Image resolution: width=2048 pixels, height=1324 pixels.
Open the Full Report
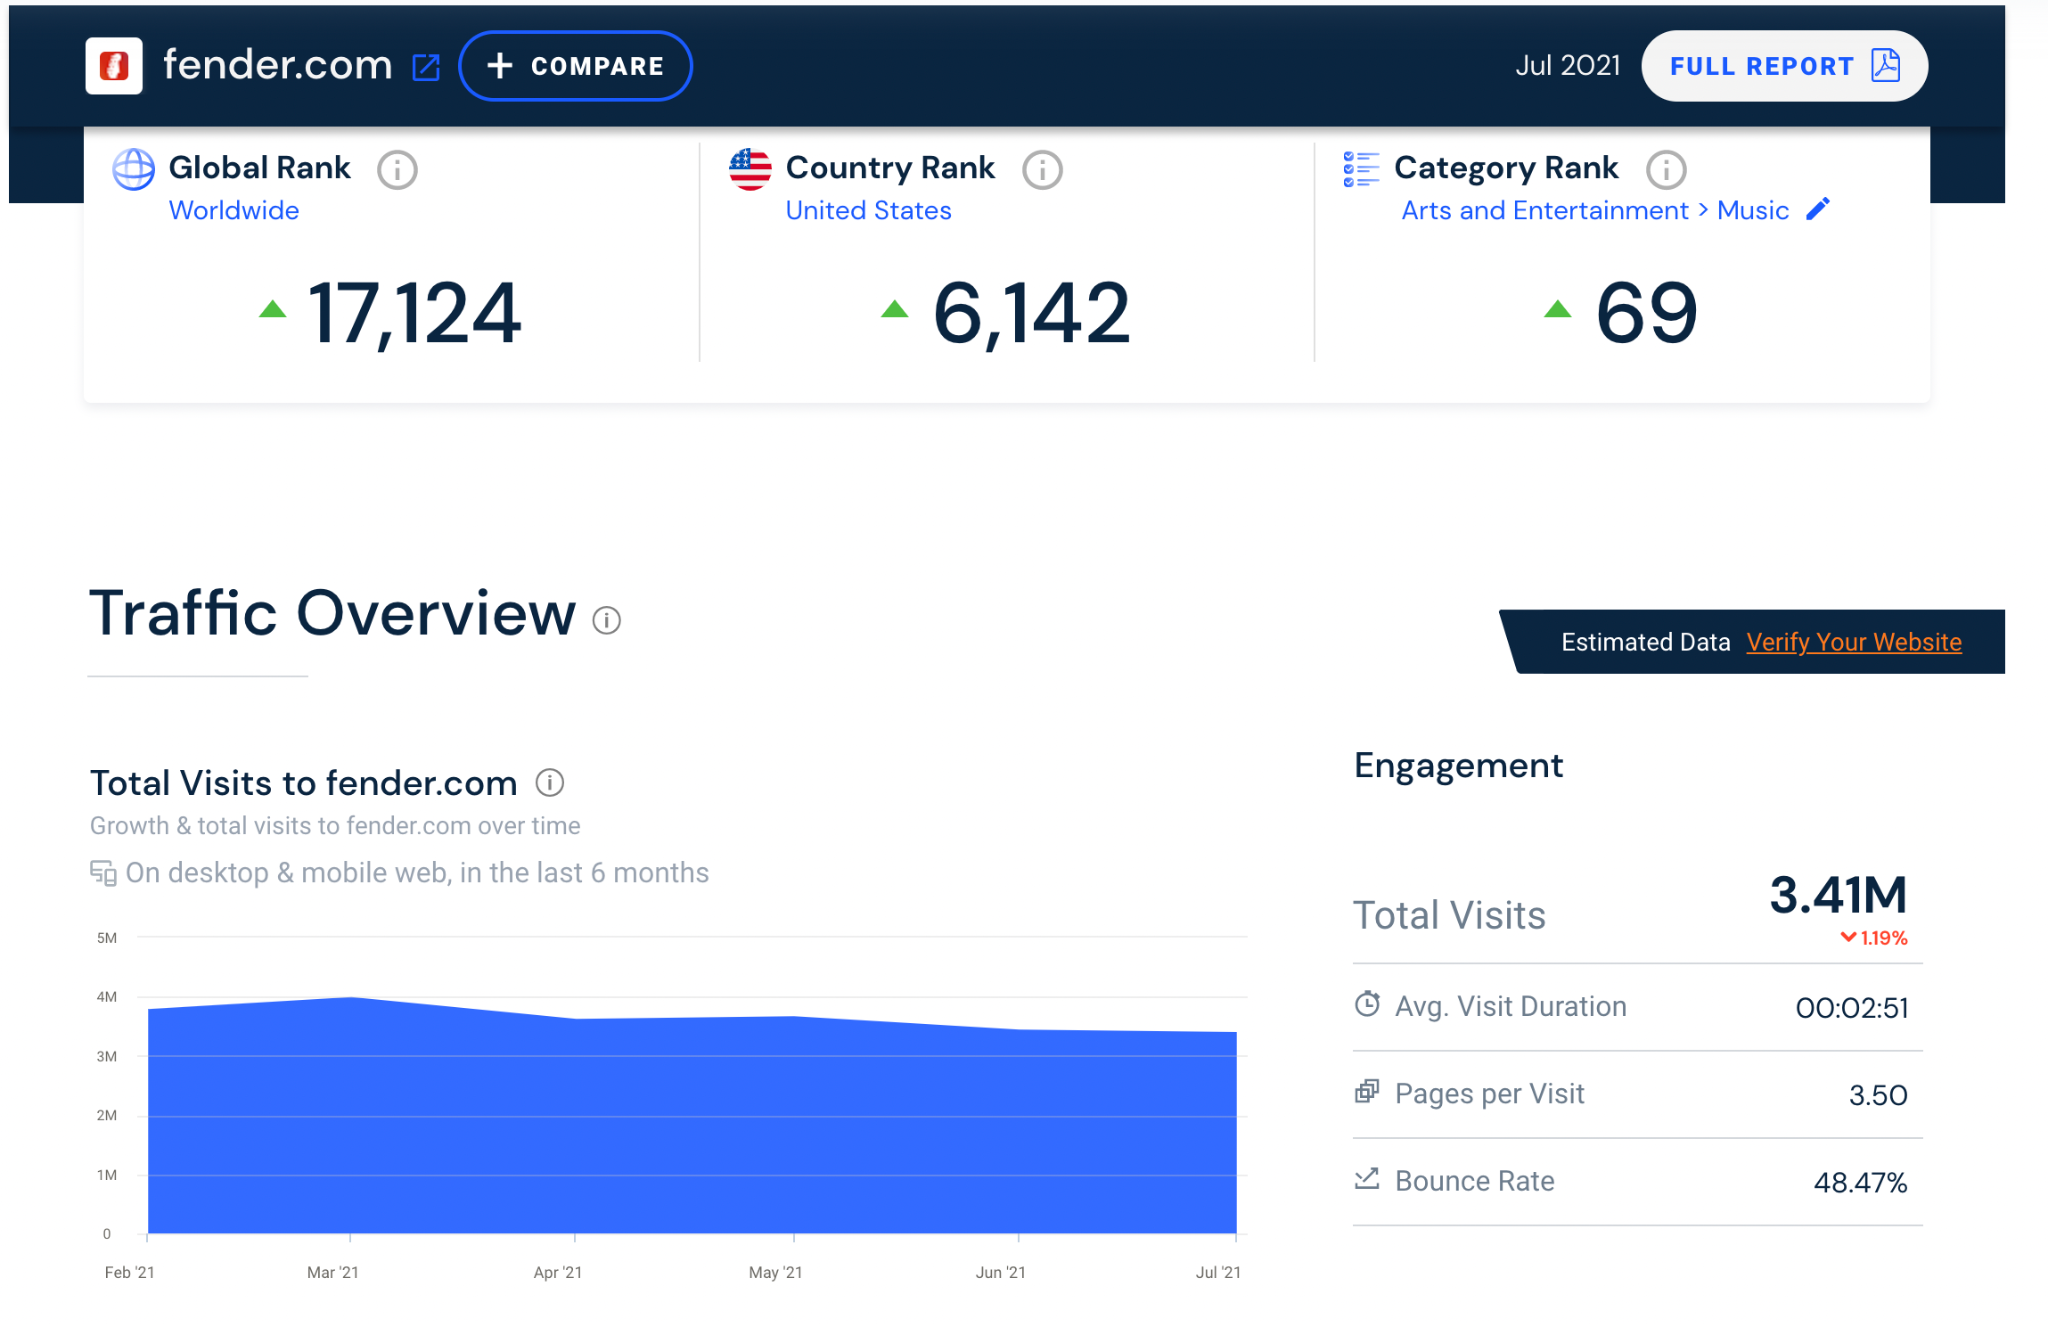tap(1761, 66)
